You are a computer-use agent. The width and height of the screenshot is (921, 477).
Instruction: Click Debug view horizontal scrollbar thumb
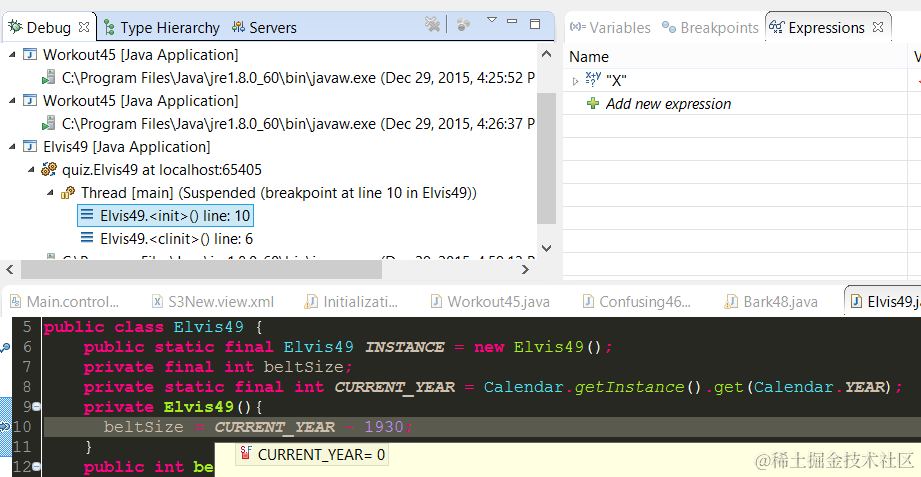(201, 270)
